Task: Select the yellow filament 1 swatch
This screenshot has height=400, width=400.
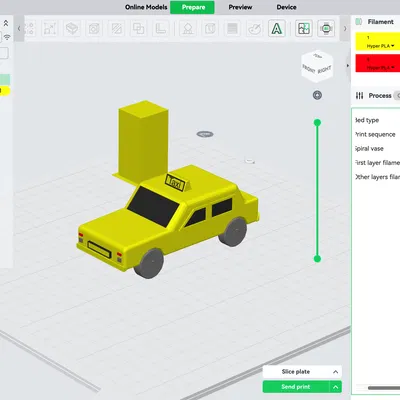Action: [378, 41]
